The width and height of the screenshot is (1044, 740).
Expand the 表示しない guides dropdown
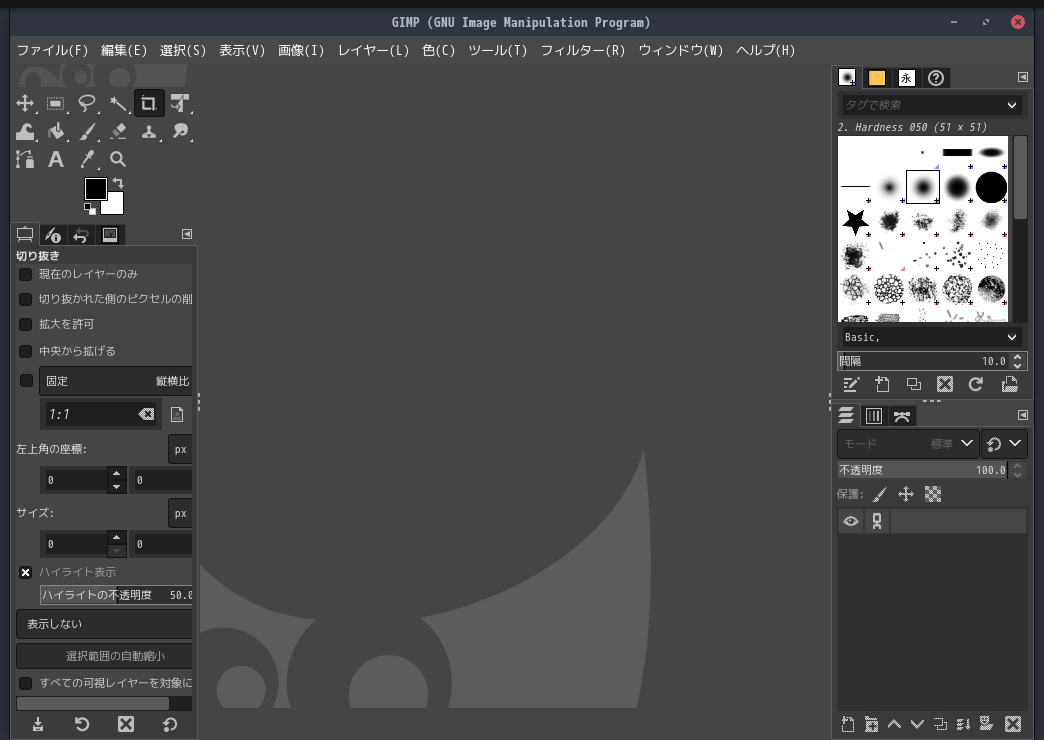pos(105,624)
